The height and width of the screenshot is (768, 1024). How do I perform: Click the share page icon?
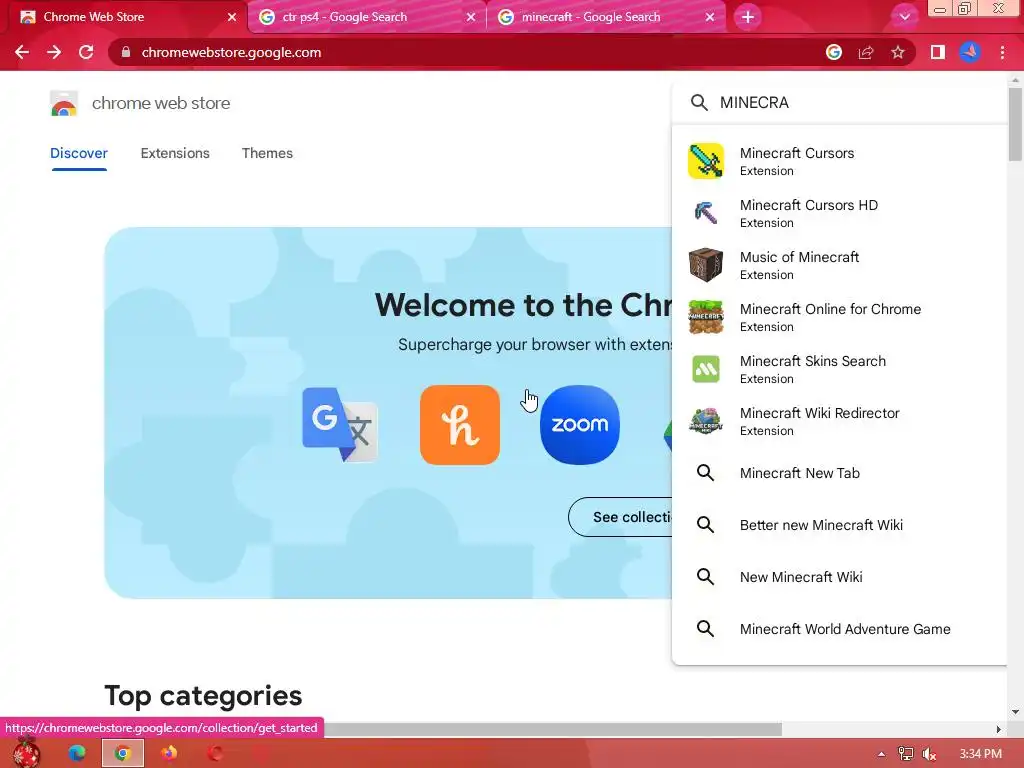click(866, 52)
